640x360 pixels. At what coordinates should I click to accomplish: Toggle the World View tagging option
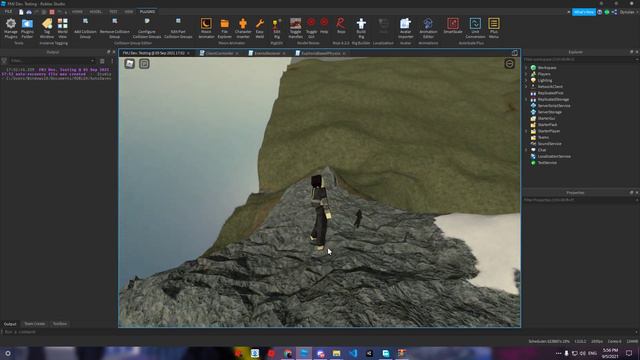[62, 28]
